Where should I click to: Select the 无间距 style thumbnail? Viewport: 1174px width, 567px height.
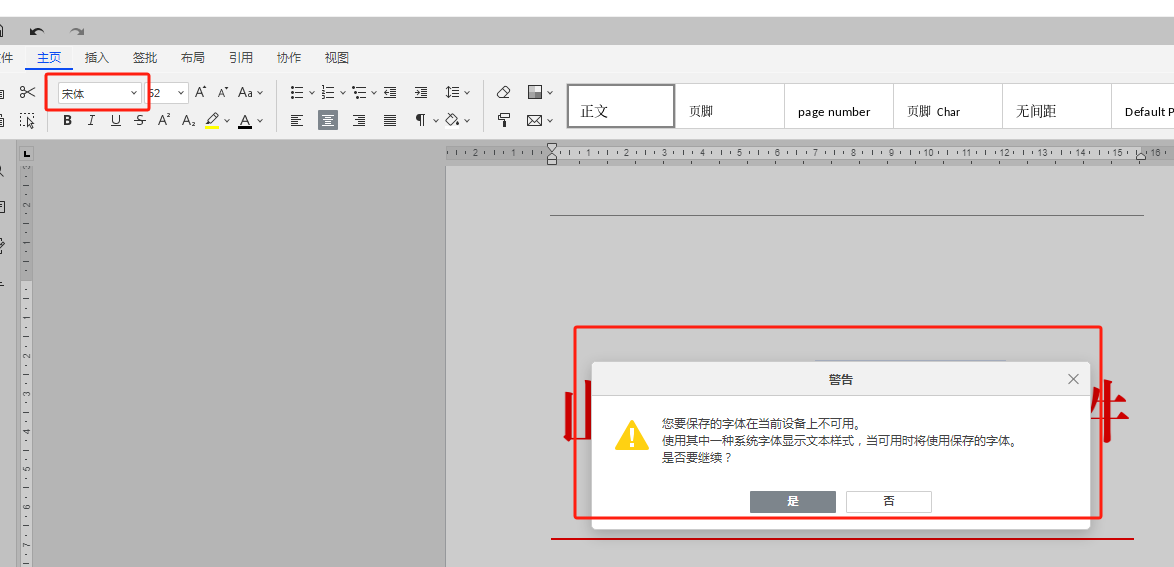point(1056,106)
